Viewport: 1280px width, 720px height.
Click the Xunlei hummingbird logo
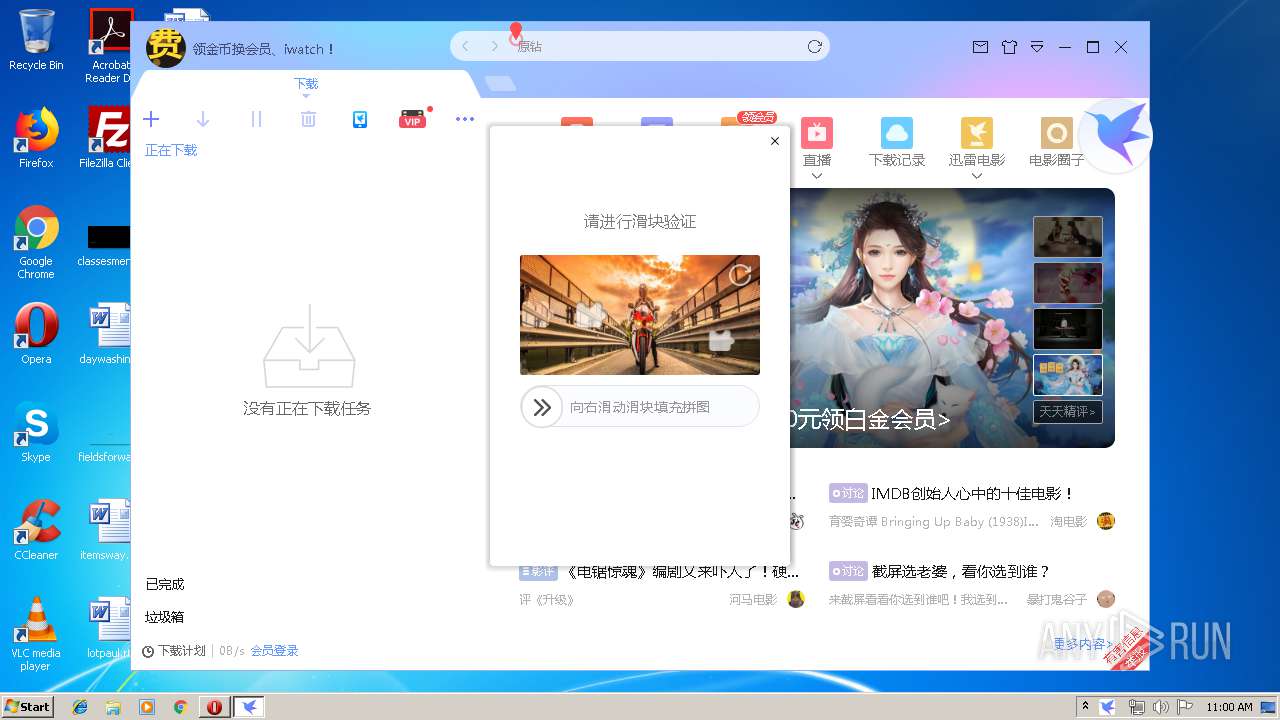point(1117,136)
